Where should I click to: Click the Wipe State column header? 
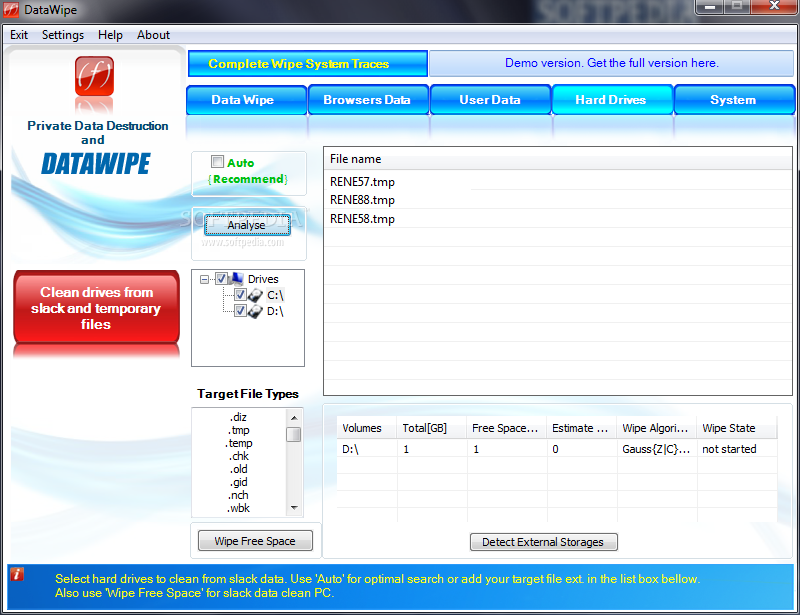click(x=737, y=428)
